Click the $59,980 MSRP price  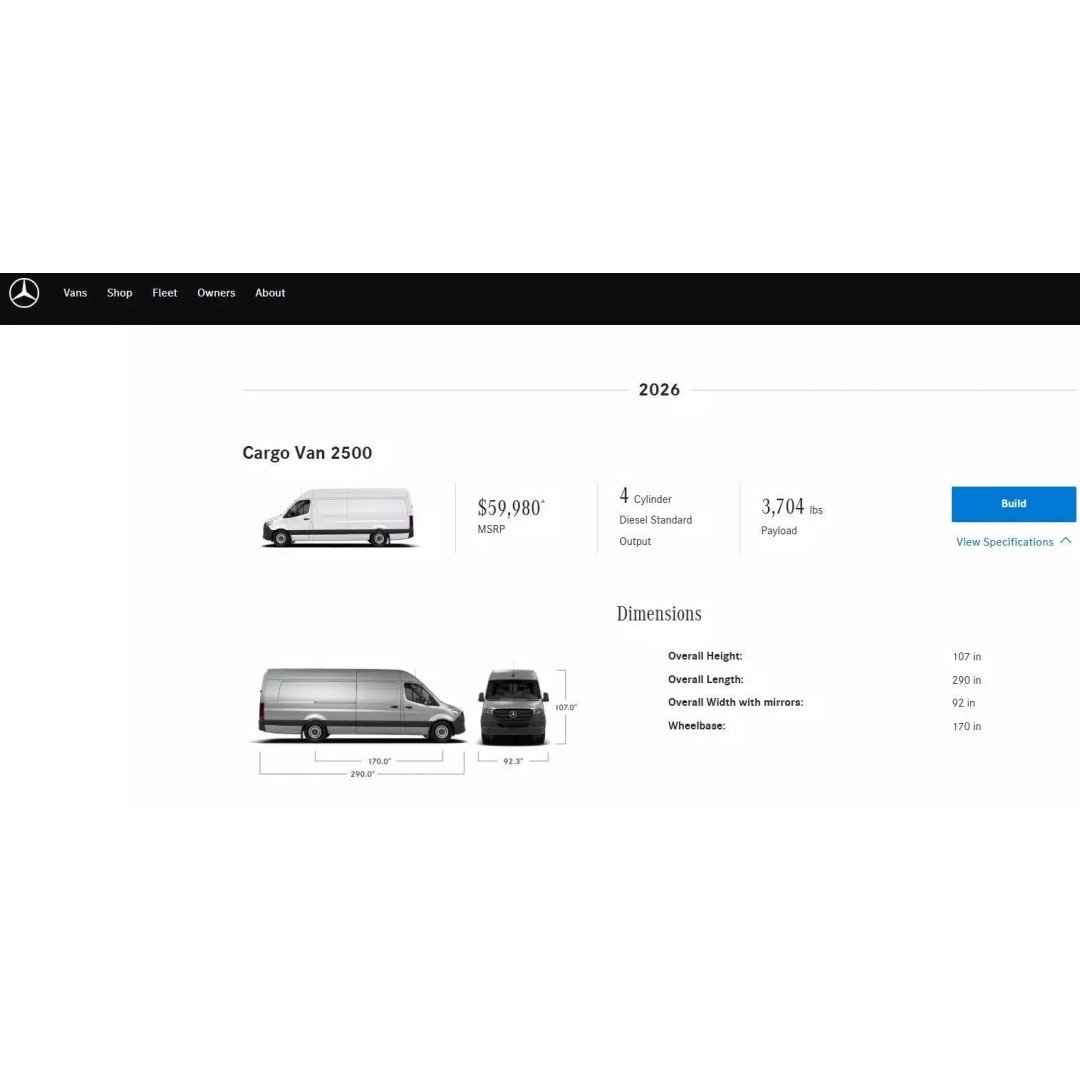click(510, 508)
